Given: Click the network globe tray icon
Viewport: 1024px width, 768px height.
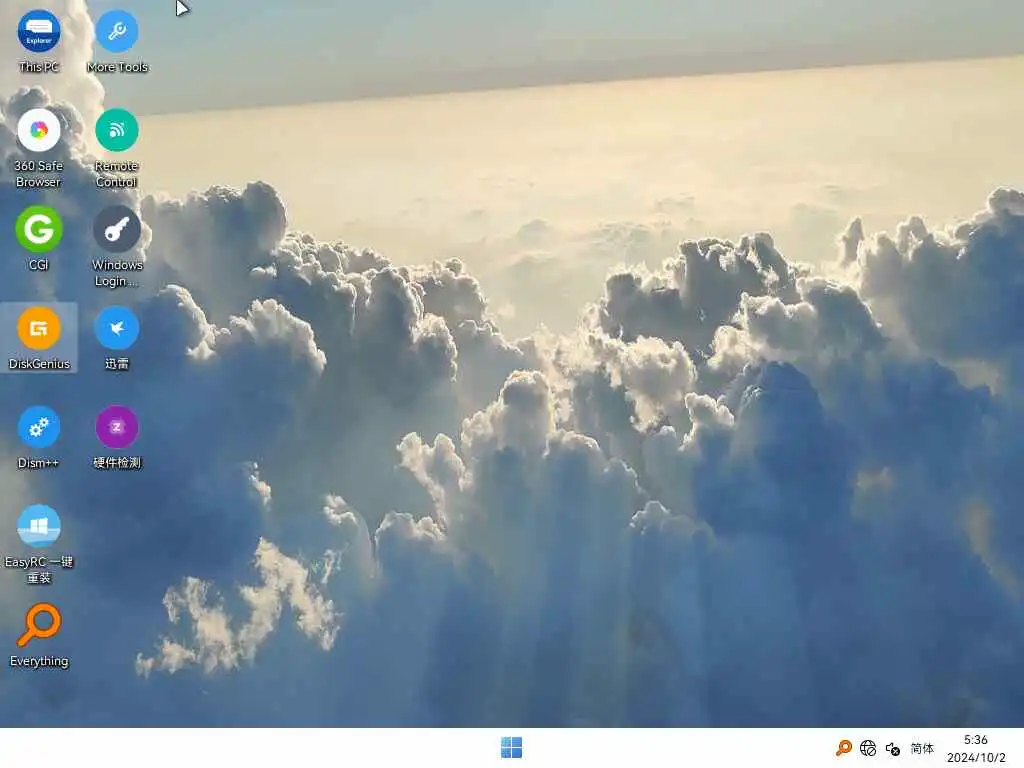Looking at the screenshot, I should 868,748.
